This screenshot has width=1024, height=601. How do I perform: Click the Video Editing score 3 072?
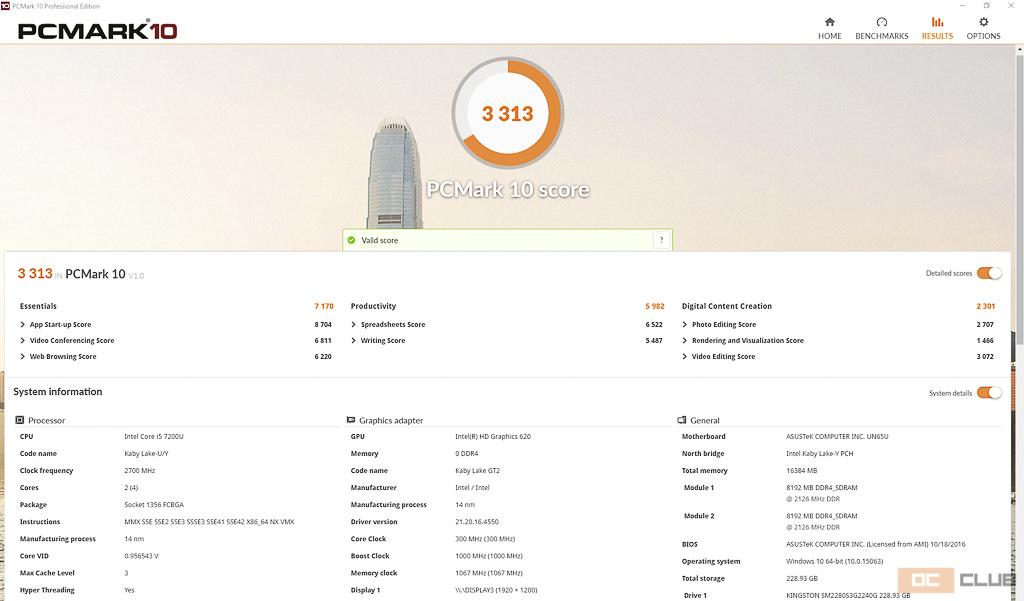(x=985, y=357)
